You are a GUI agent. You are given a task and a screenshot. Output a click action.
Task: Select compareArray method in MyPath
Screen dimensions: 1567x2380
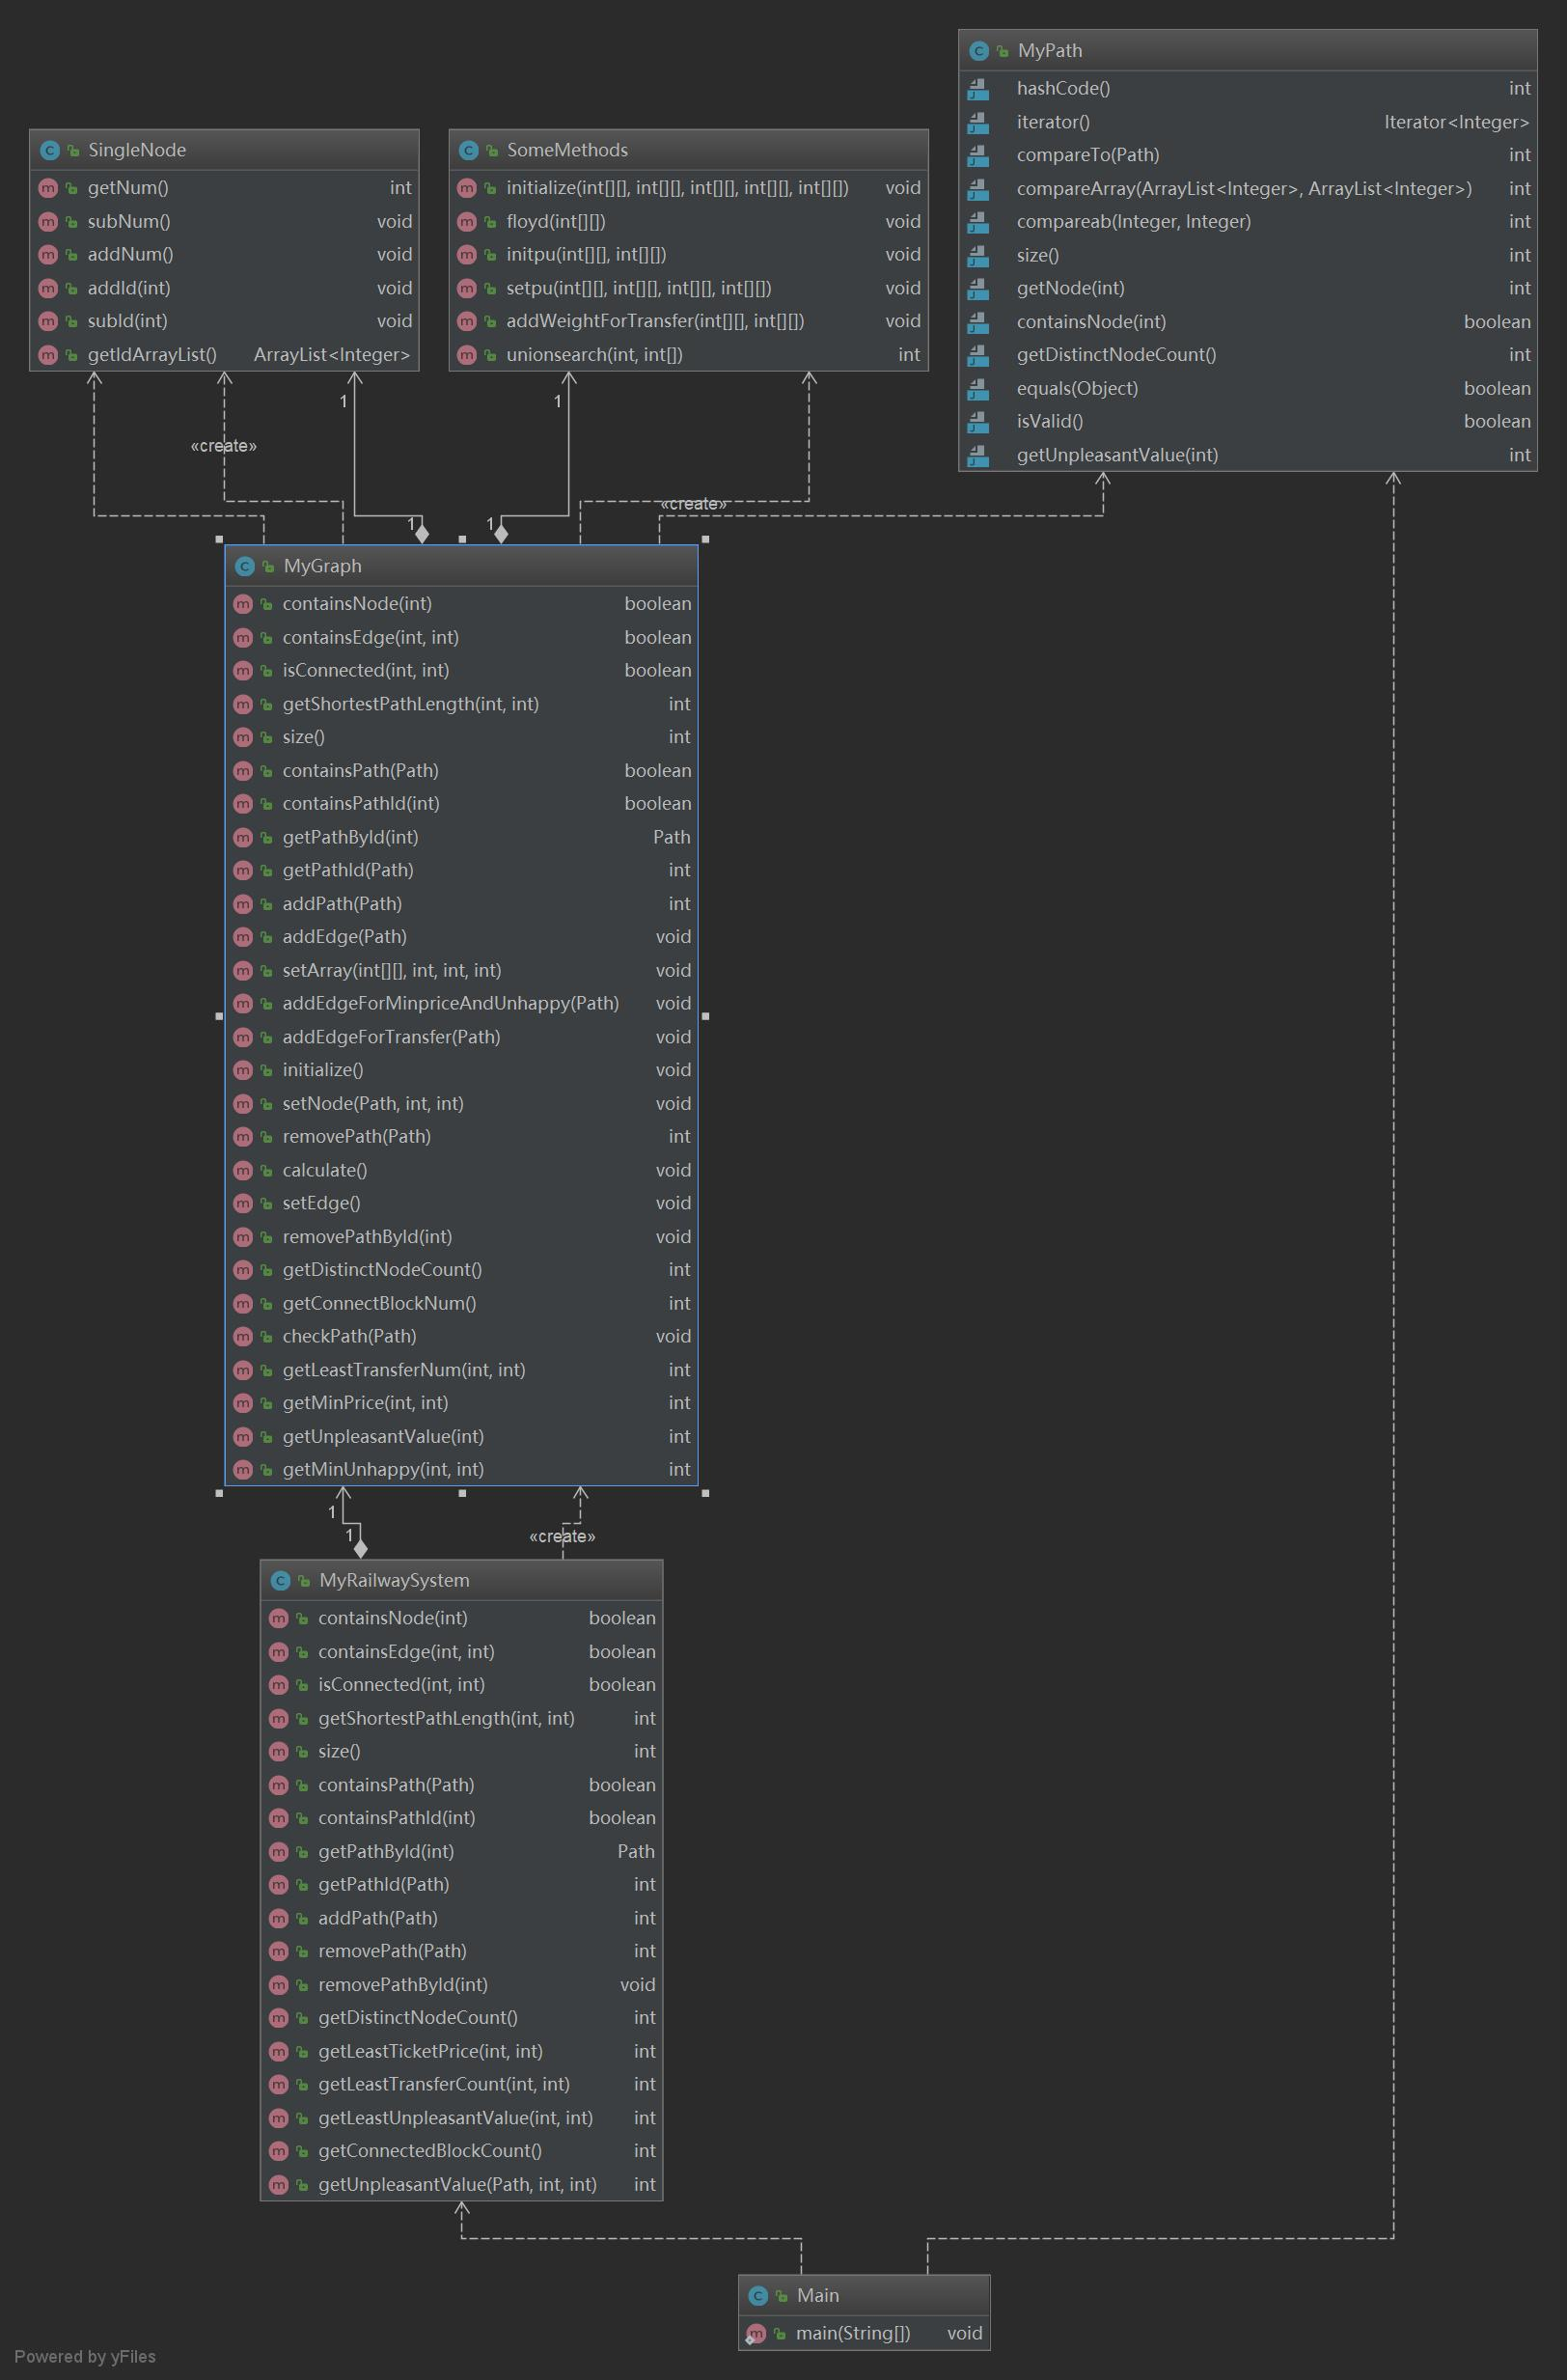pyautogui.click(x=1243, y=189)
